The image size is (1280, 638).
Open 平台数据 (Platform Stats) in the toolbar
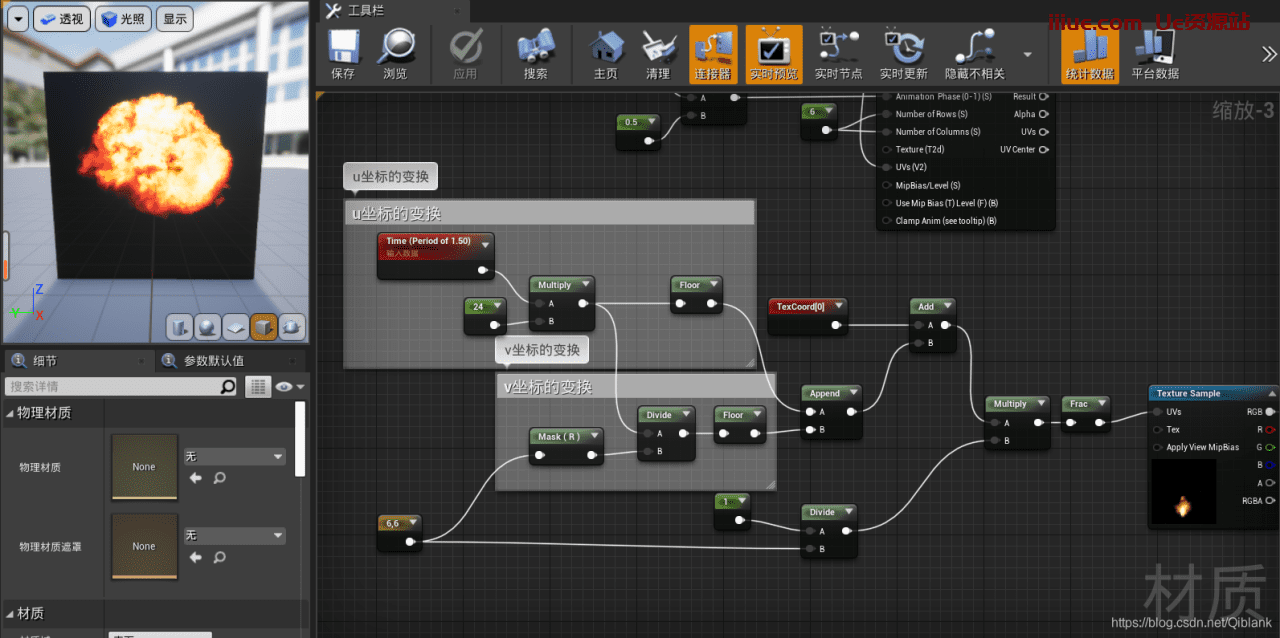tap(1155, 54)
